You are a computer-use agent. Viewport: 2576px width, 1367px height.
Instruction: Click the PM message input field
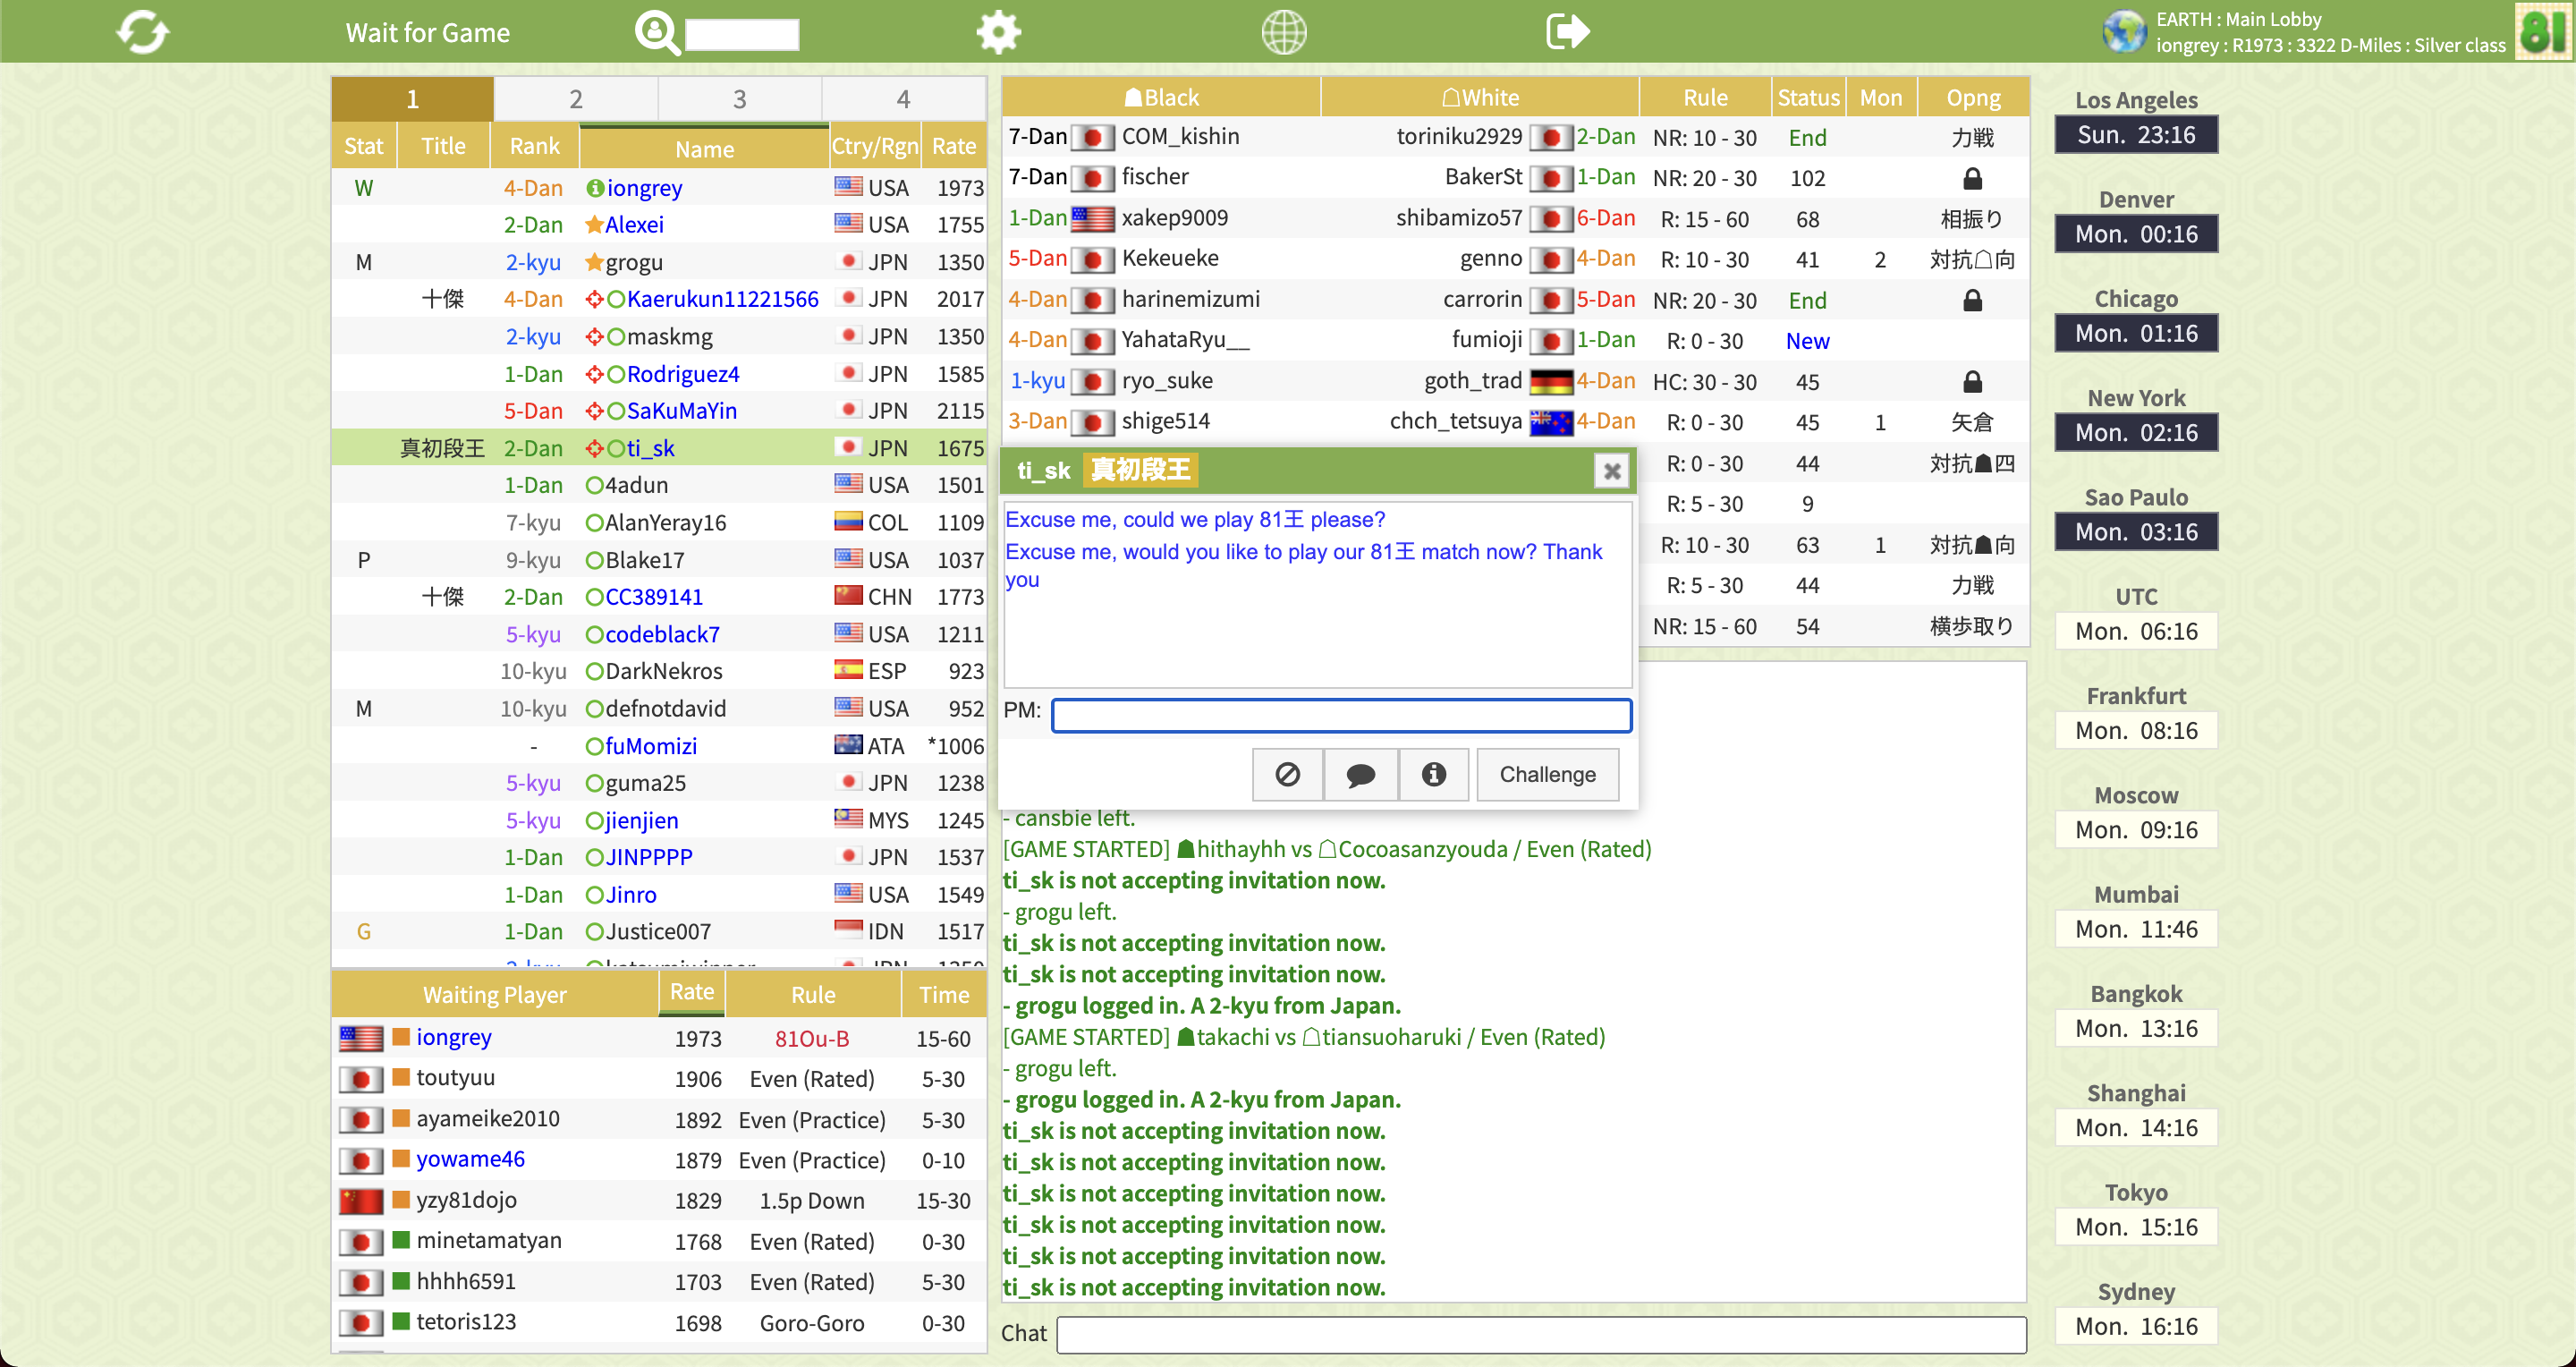pyautogui.click(x=1341, y=714)
